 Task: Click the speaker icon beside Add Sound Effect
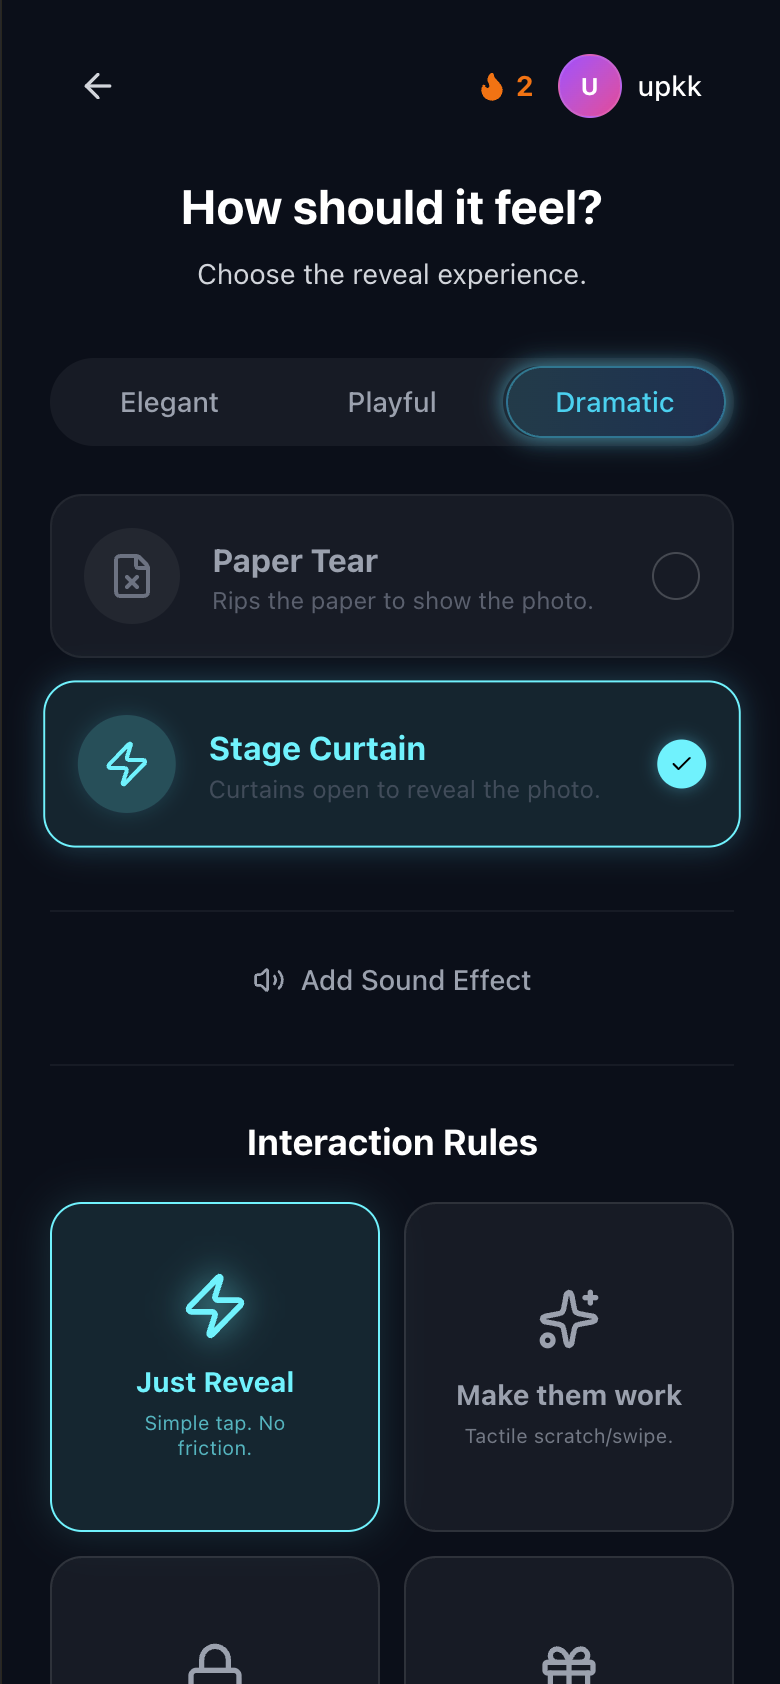[x=268, y=980]
